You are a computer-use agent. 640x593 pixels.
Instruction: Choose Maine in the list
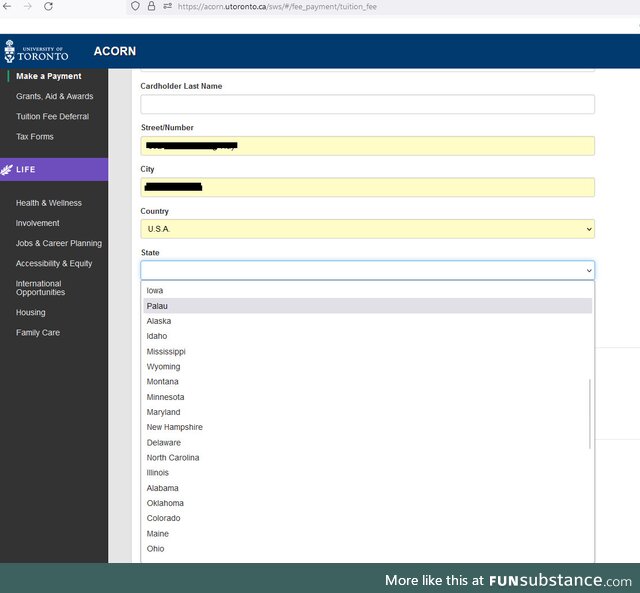[367, 533]
